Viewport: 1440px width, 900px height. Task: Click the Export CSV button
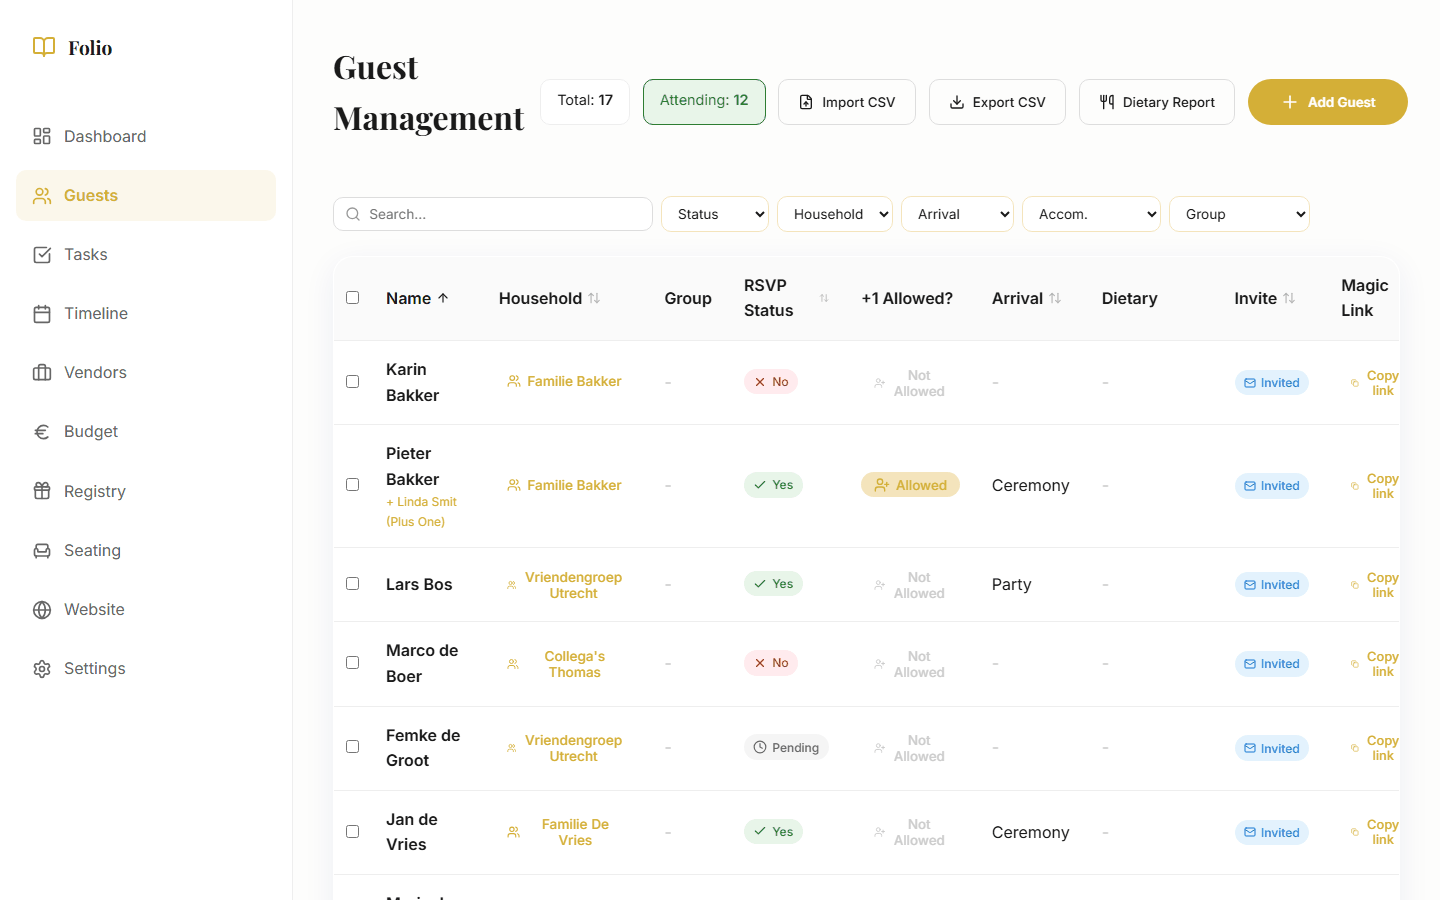pyautogui.click(x=997, y=102)
